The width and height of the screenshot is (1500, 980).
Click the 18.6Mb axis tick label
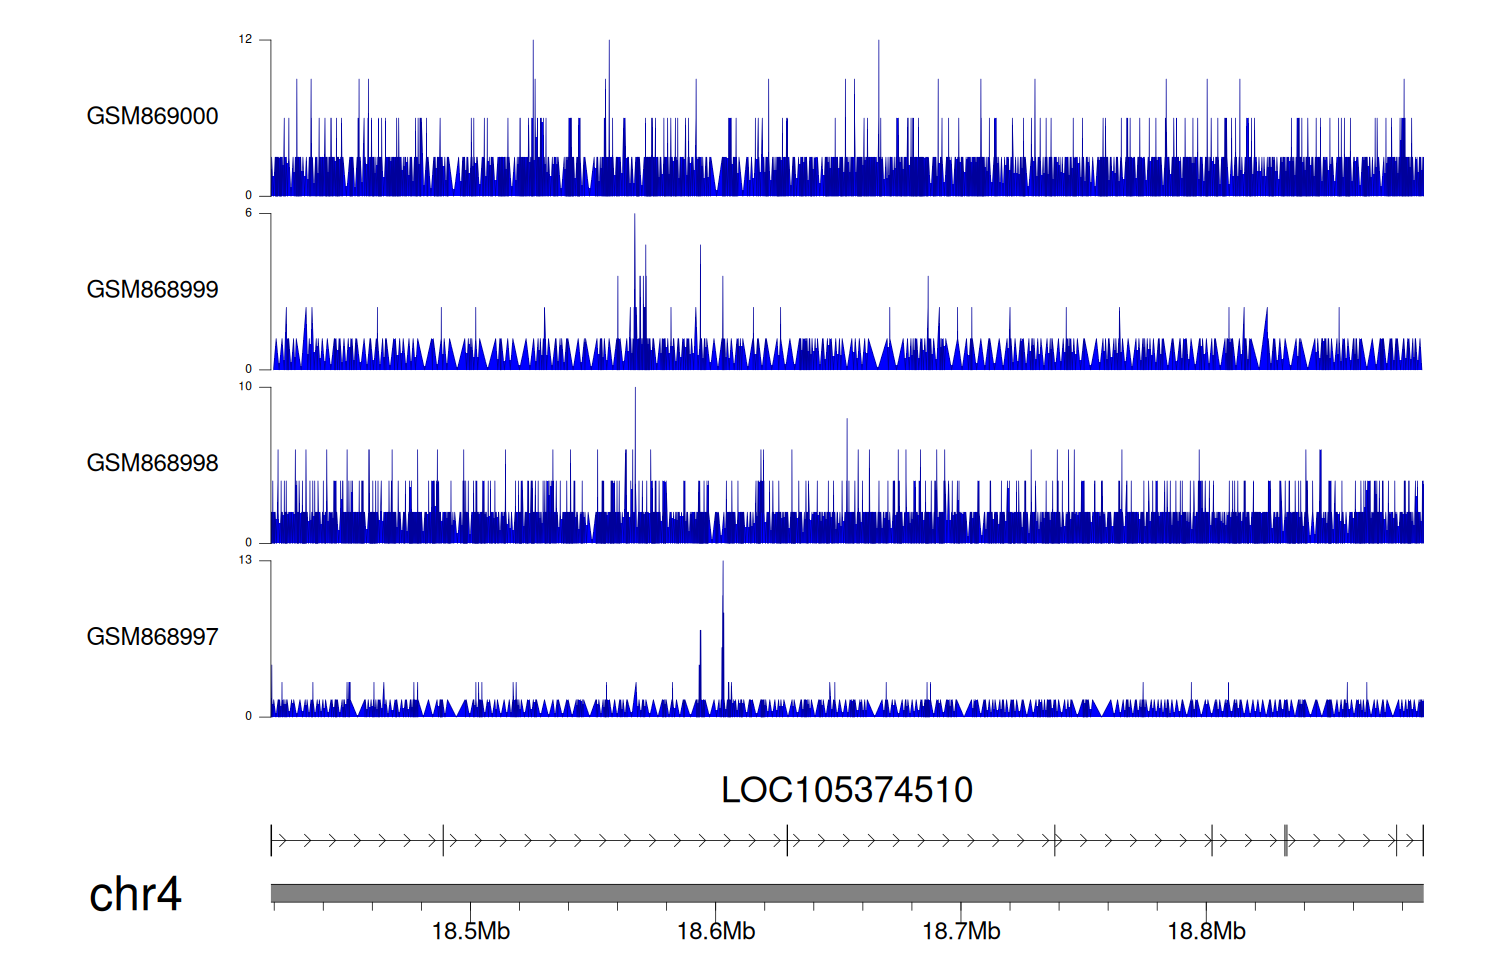[716, 932]
